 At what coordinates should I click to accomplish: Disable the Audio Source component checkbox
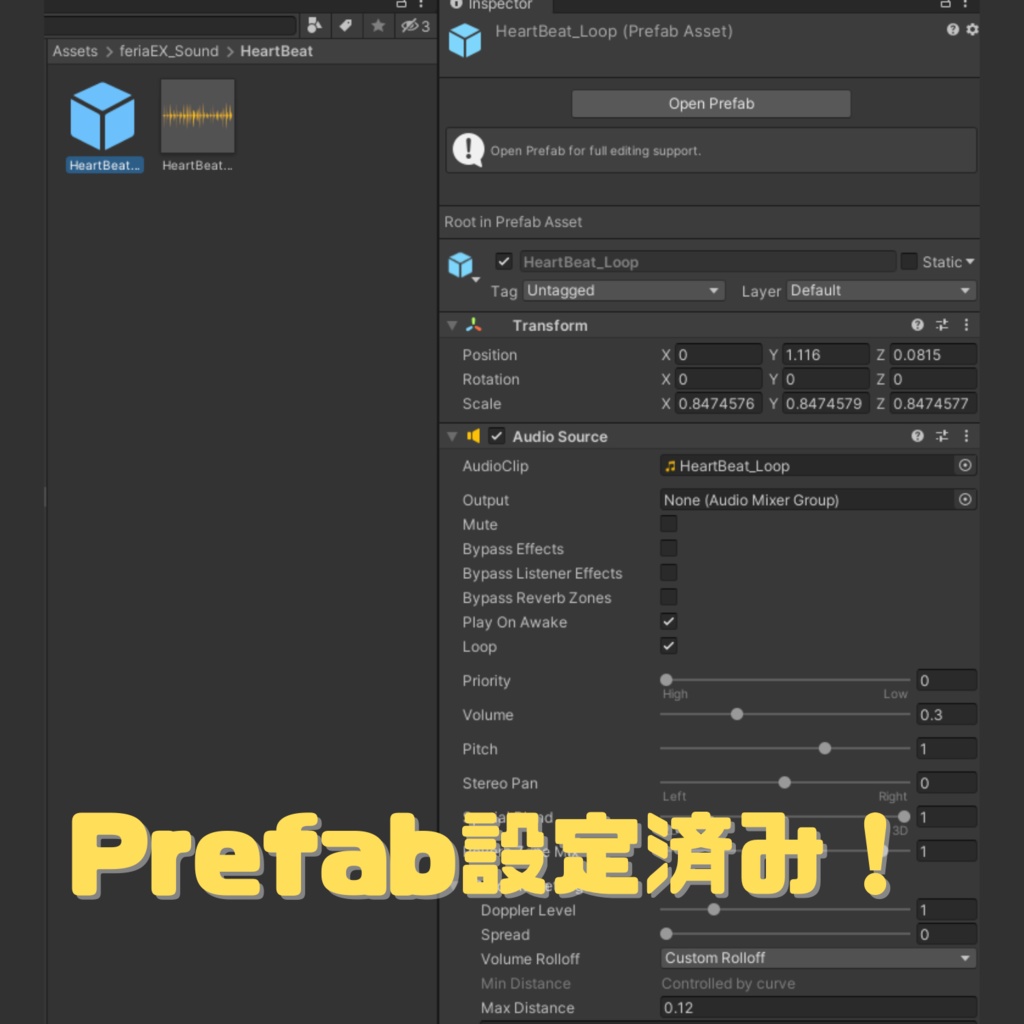pos(497,436)
